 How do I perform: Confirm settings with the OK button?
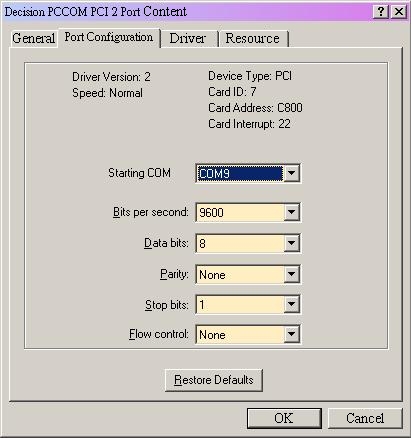[284, 418]
